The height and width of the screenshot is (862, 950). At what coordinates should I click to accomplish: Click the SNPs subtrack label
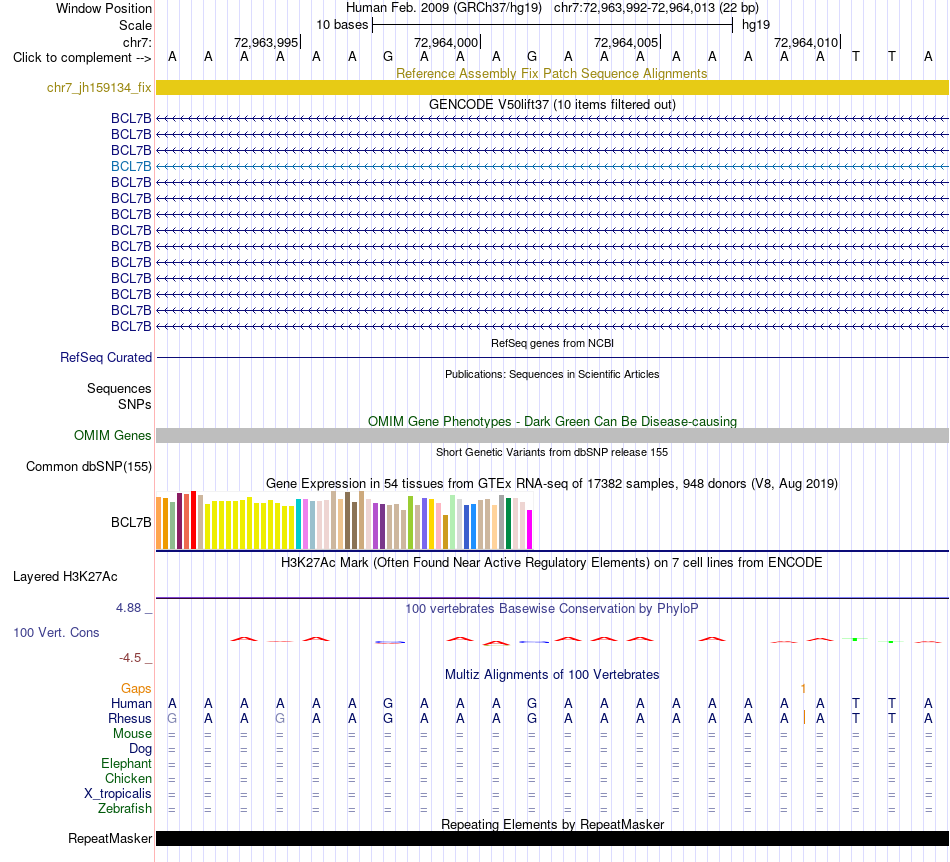[x=135, y=404]
